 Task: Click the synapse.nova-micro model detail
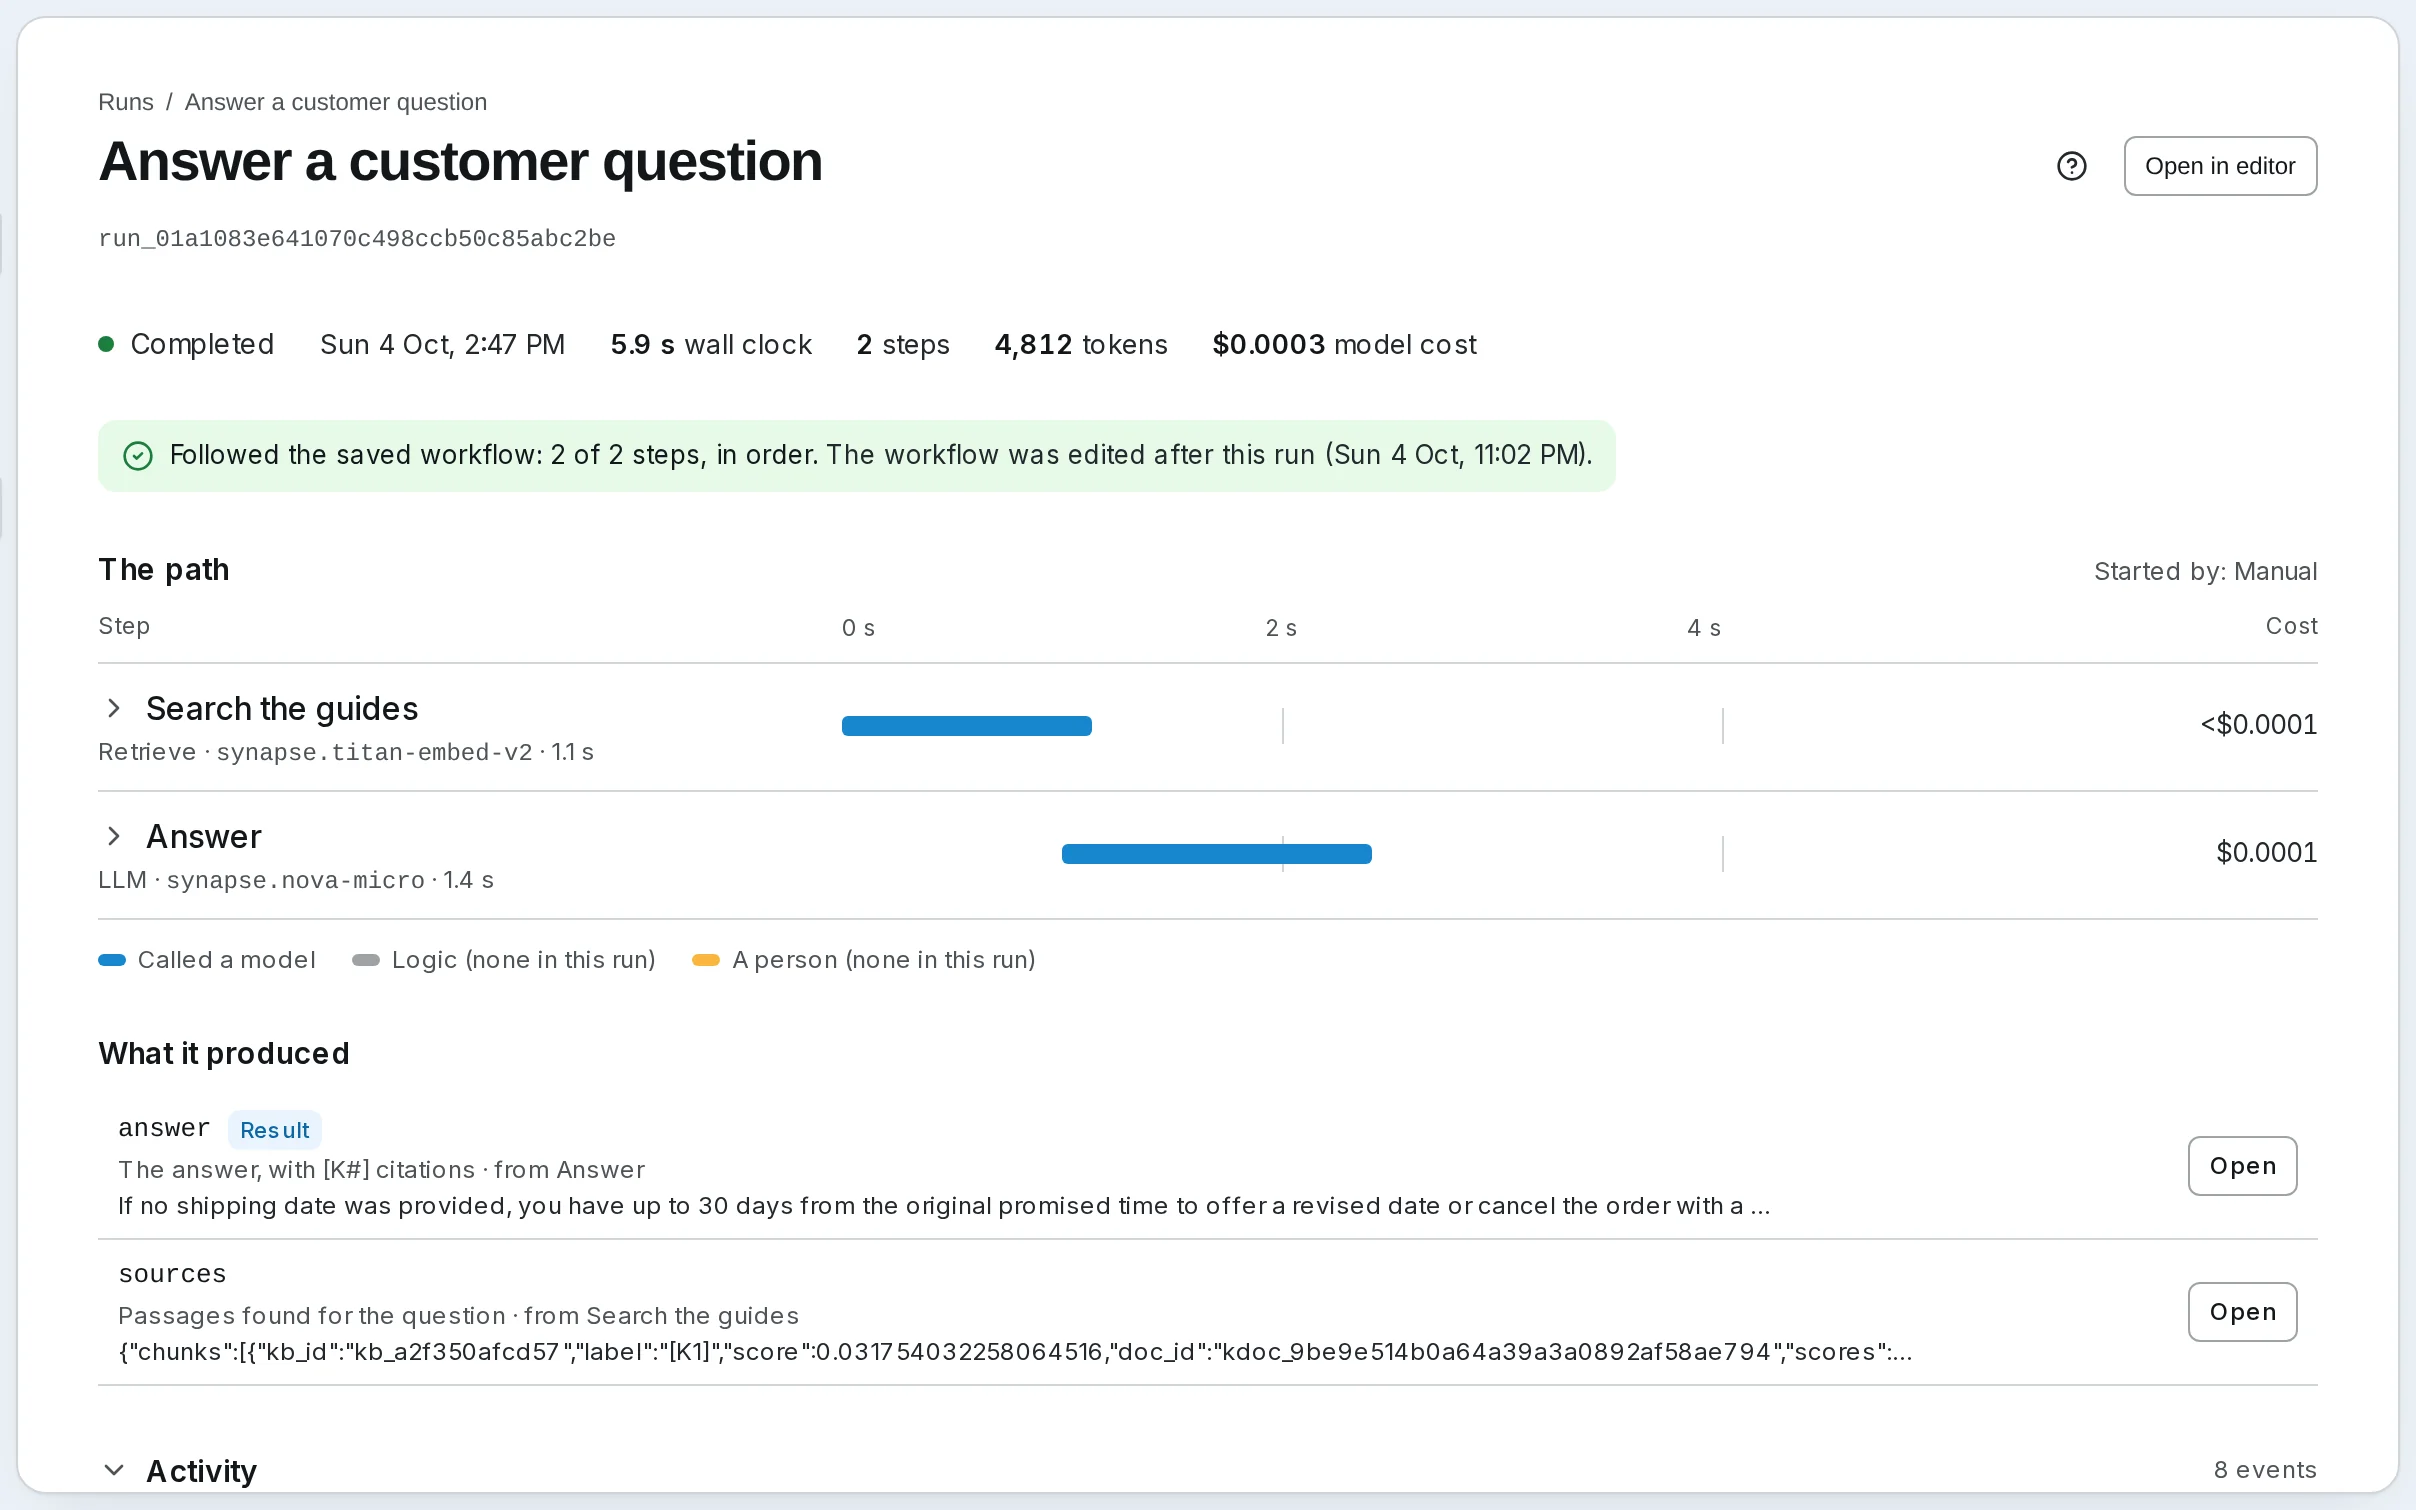[x=295, y=880]
